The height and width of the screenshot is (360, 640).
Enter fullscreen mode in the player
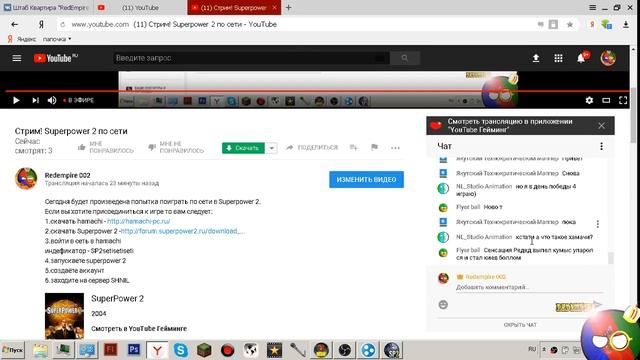coord(623,100)
